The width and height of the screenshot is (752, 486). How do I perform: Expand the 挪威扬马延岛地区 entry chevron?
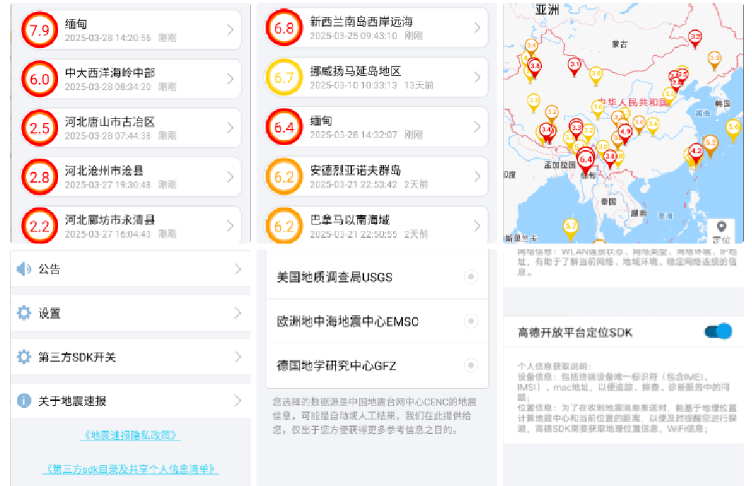(x=475, y=78)
